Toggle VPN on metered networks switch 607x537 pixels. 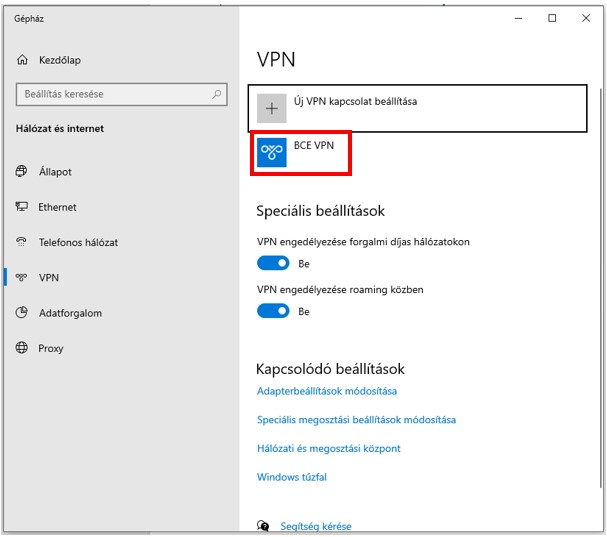273,263
